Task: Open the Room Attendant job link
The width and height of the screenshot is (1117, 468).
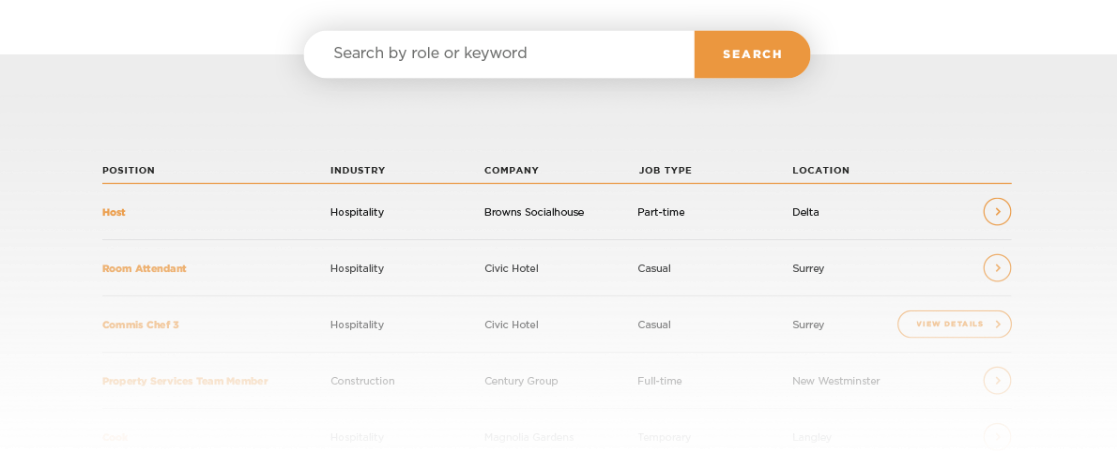Action: (144, 269)
